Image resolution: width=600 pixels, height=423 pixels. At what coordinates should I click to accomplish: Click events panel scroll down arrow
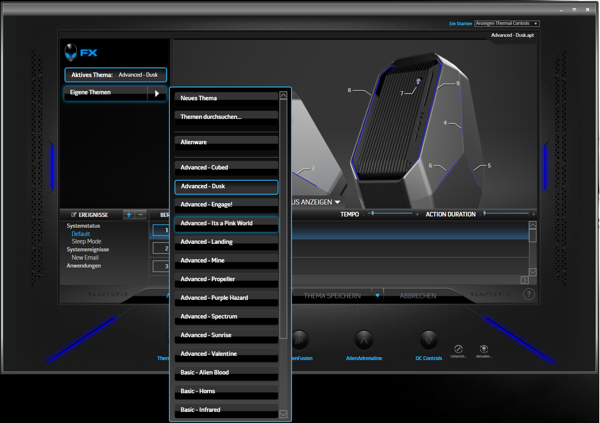tap(532, 272)
